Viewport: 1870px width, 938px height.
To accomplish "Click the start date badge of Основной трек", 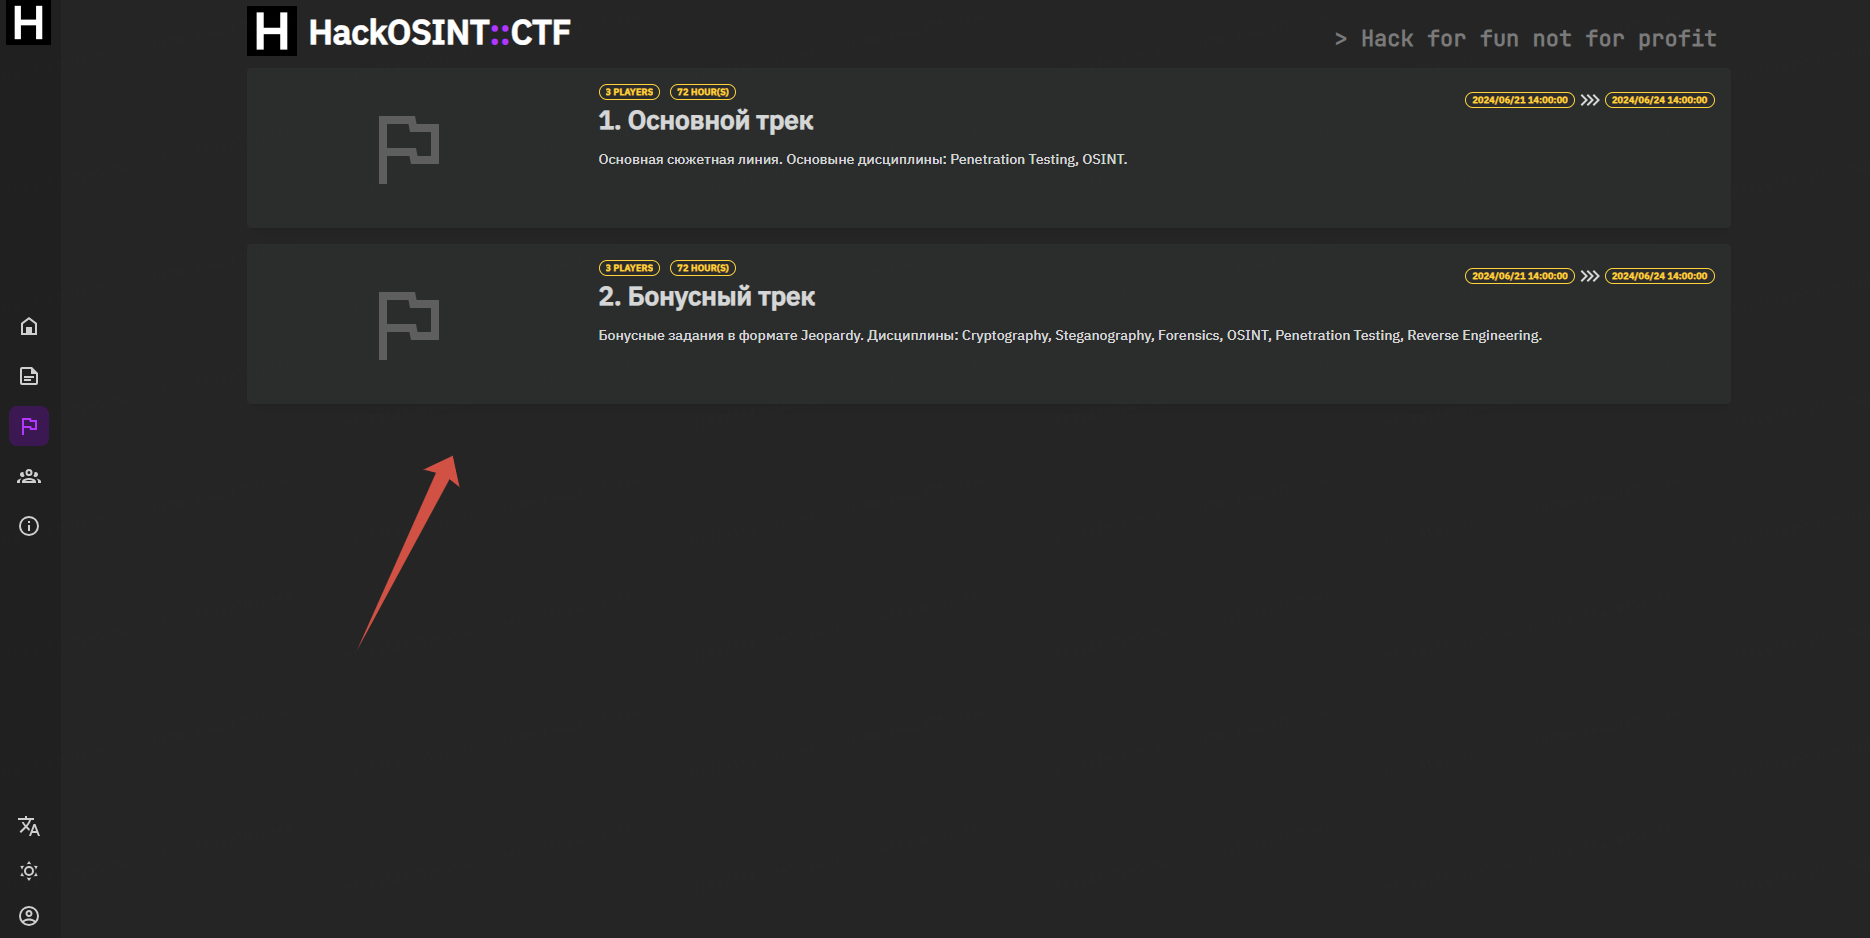I will tap(1519, 100).
